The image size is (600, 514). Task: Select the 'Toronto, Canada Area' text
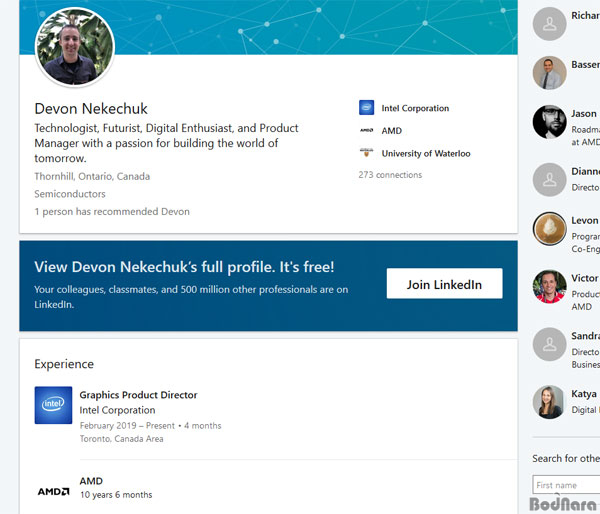[122, 439]
